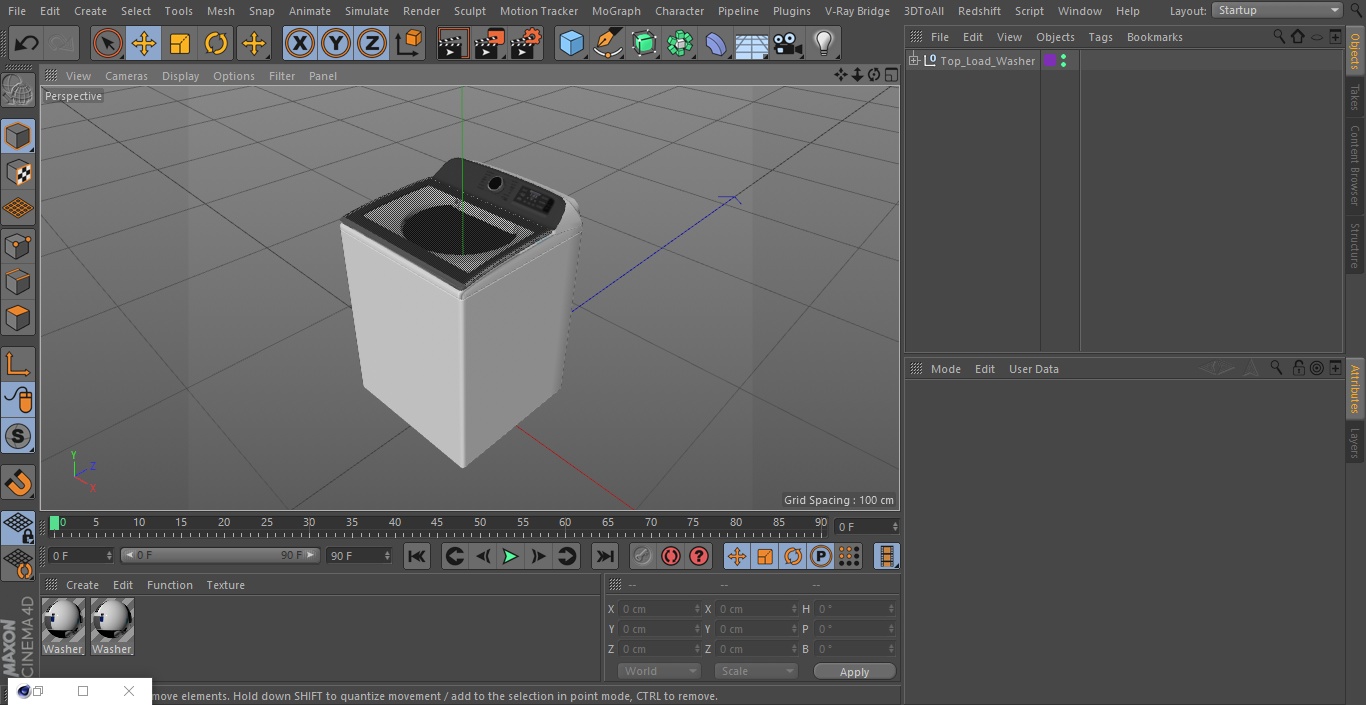Open Edit Render Settings icon
This screenshot has width=1366, height=705.
pos(526,43)
